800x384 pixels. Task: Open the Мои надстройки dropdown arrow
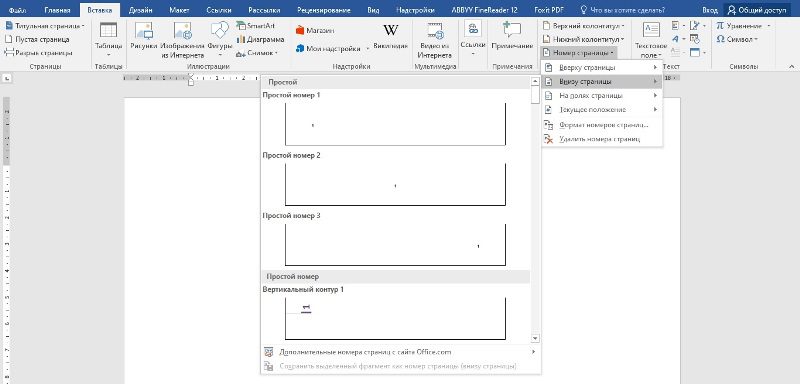(x=368, y=48)
